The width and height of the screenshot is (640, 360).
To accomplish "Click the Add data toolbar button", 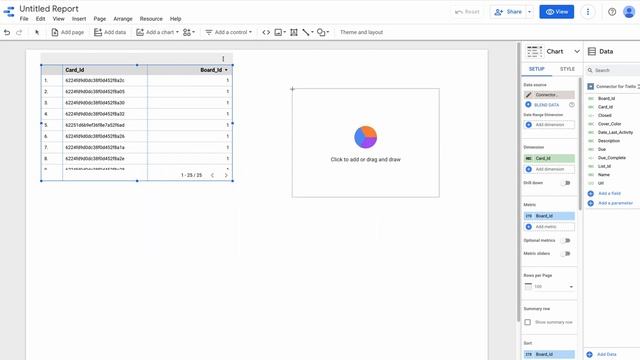I will click(110, 32).
